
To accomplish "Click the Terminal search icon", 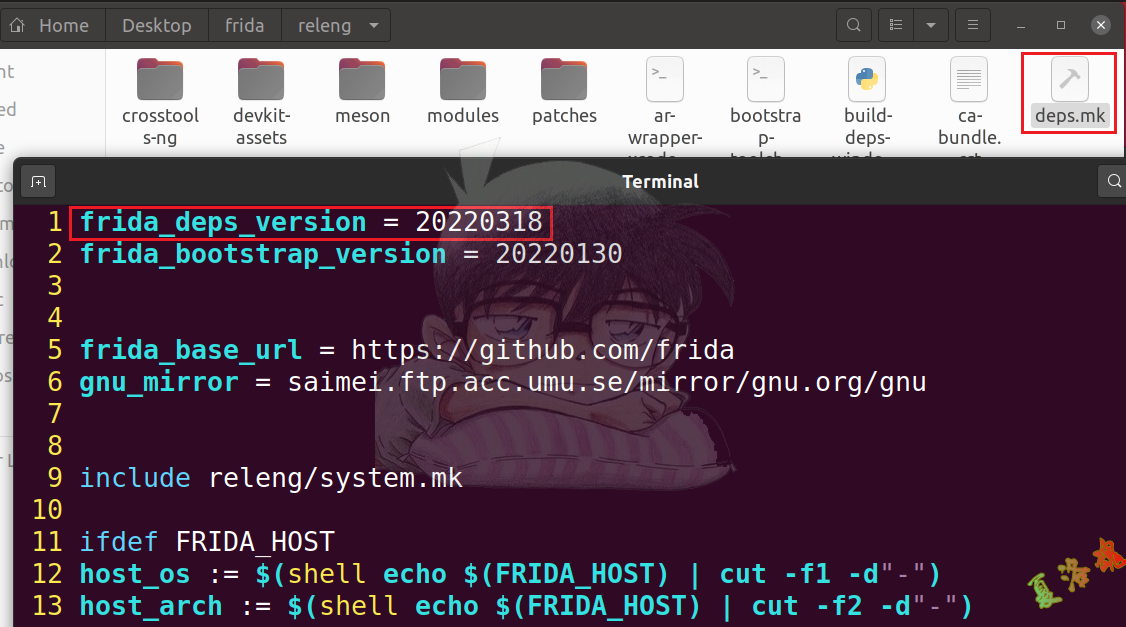I will pyautogui.click(x=1113, y=182).
